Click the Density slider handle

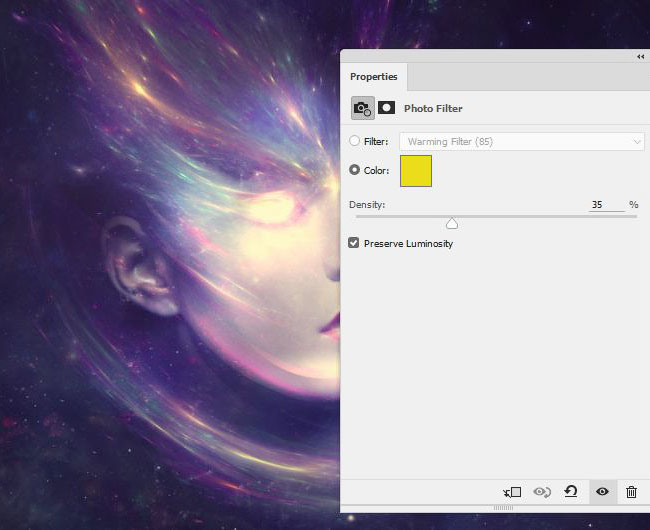tap(452, 224)
